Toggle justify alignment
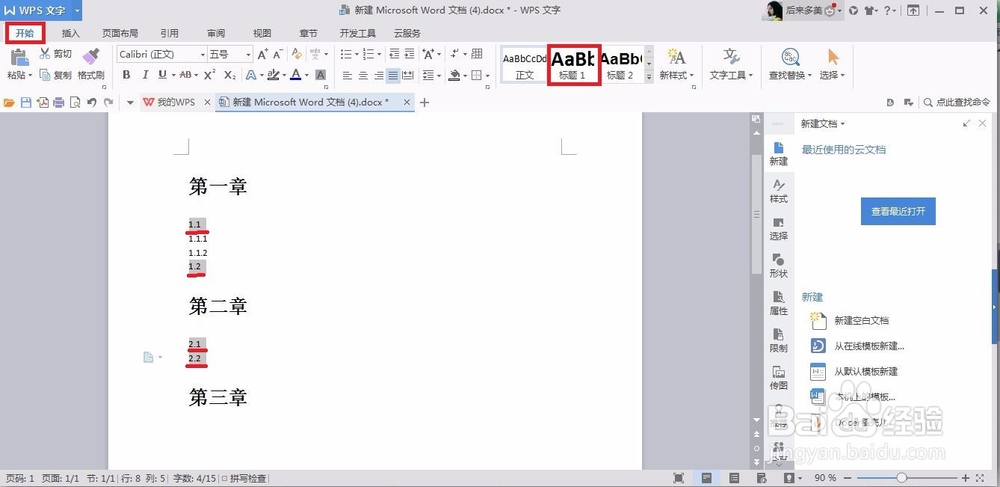This screenshot has width=1000, height=487. click(393, 75)
